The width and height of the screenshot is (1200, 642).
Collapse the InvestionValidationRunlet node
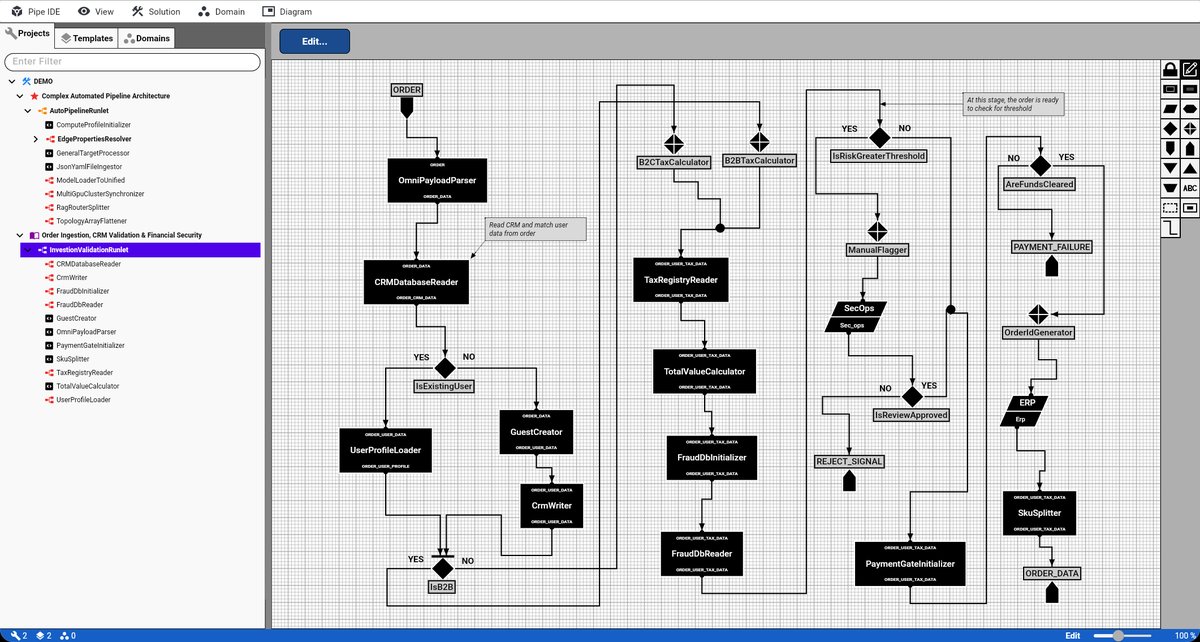coord(27,250)
